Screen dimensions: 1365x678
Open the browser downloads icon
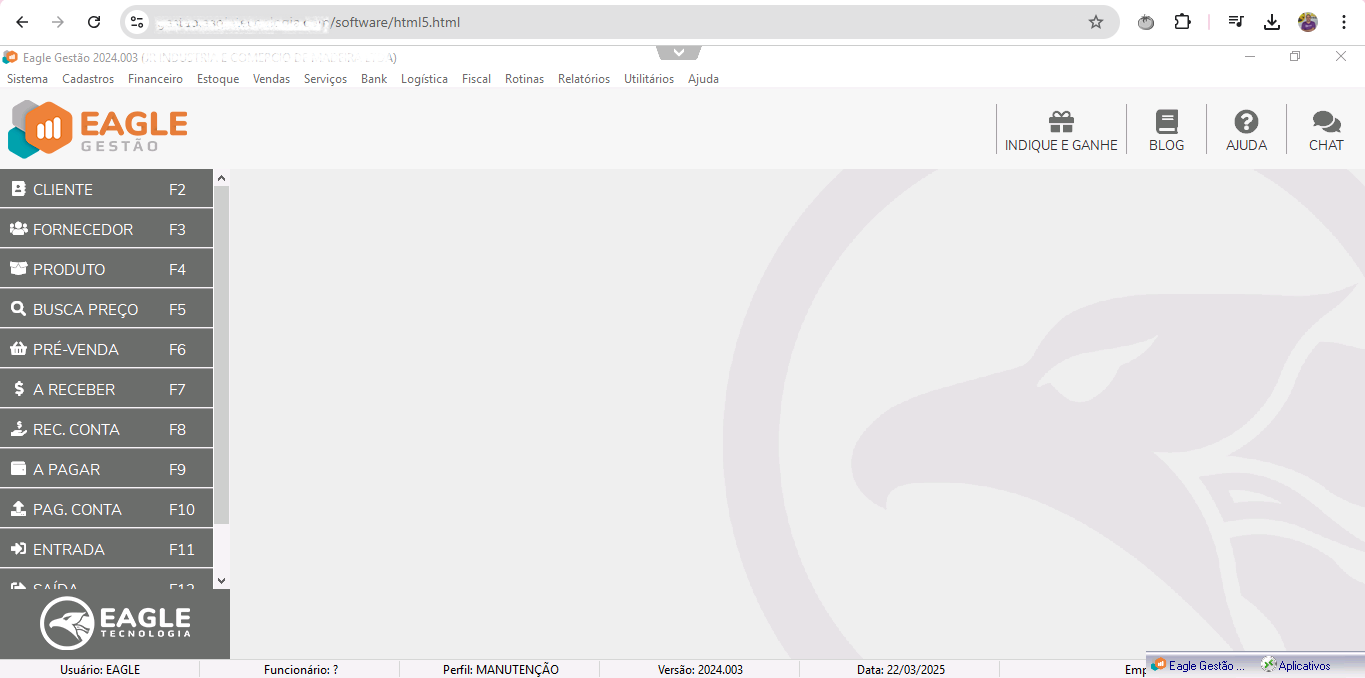pyautogui.click(x=1272, y=22)
